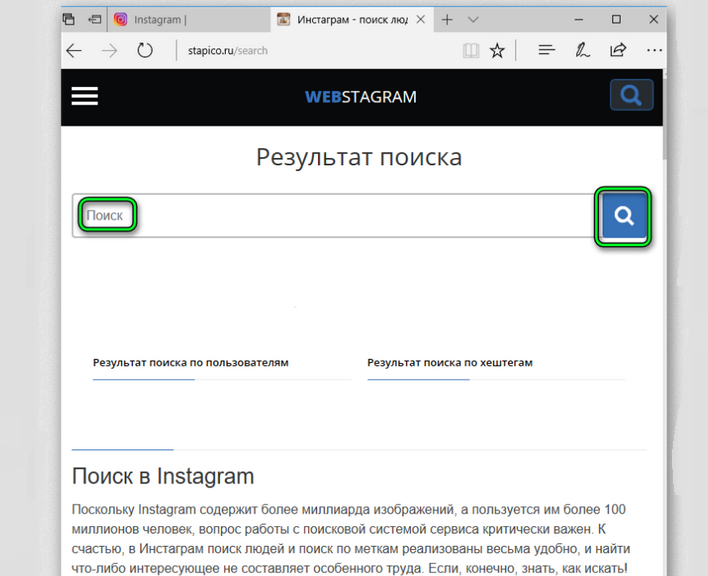Click the set tabs aside icon

(94, 19)
